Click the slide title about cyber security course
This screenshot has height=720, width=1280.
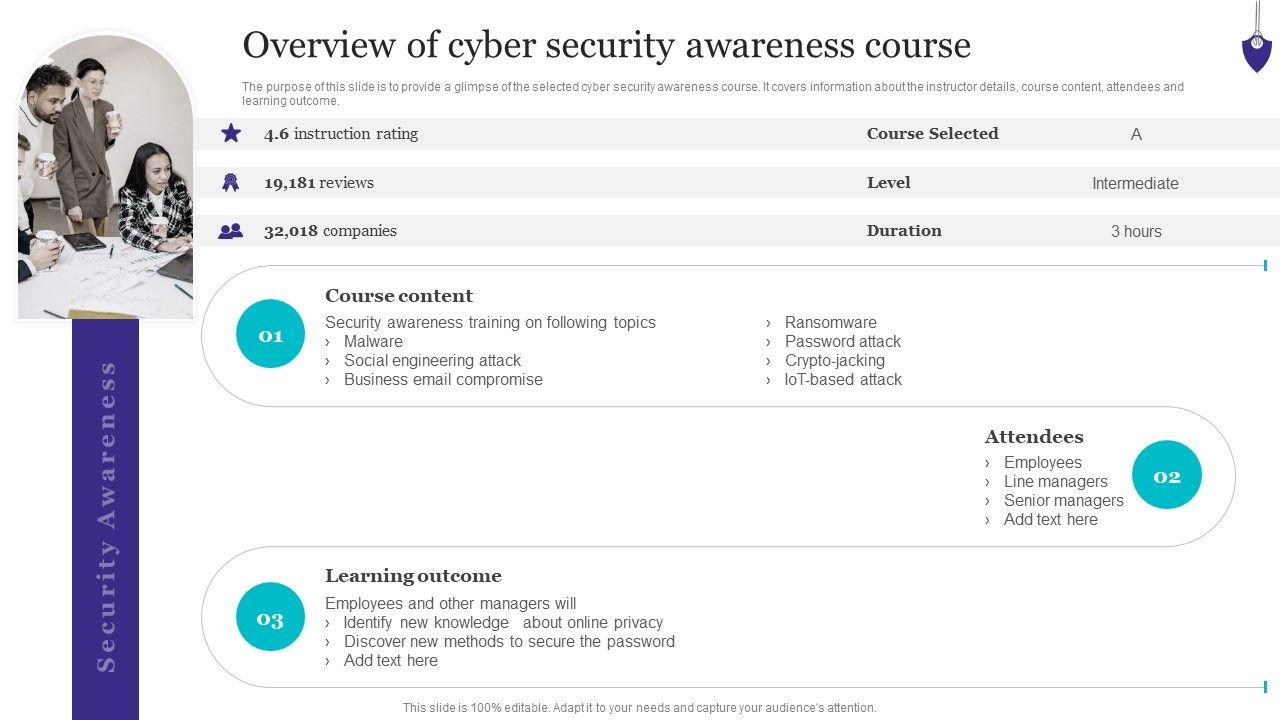(606, 45)
